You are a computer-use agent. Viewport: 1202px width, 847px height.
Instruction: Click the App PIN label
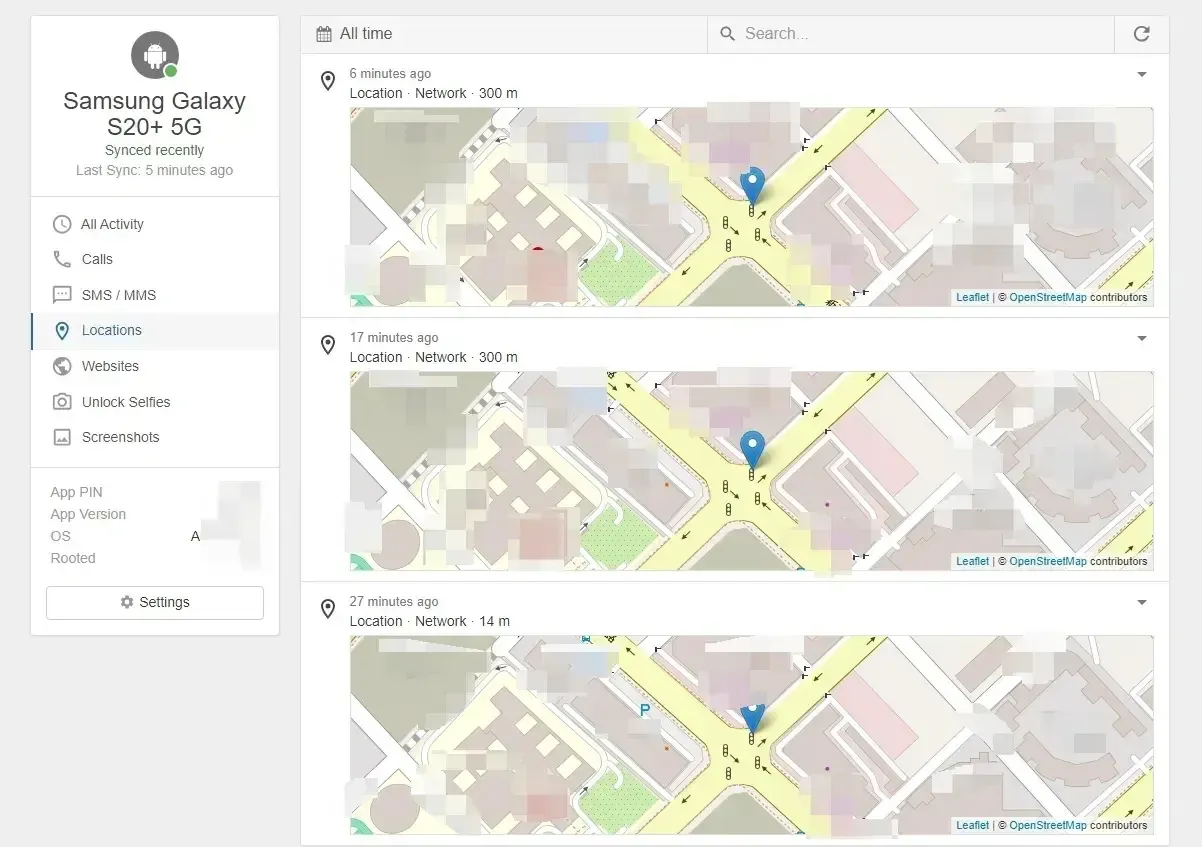click(76, 492)
